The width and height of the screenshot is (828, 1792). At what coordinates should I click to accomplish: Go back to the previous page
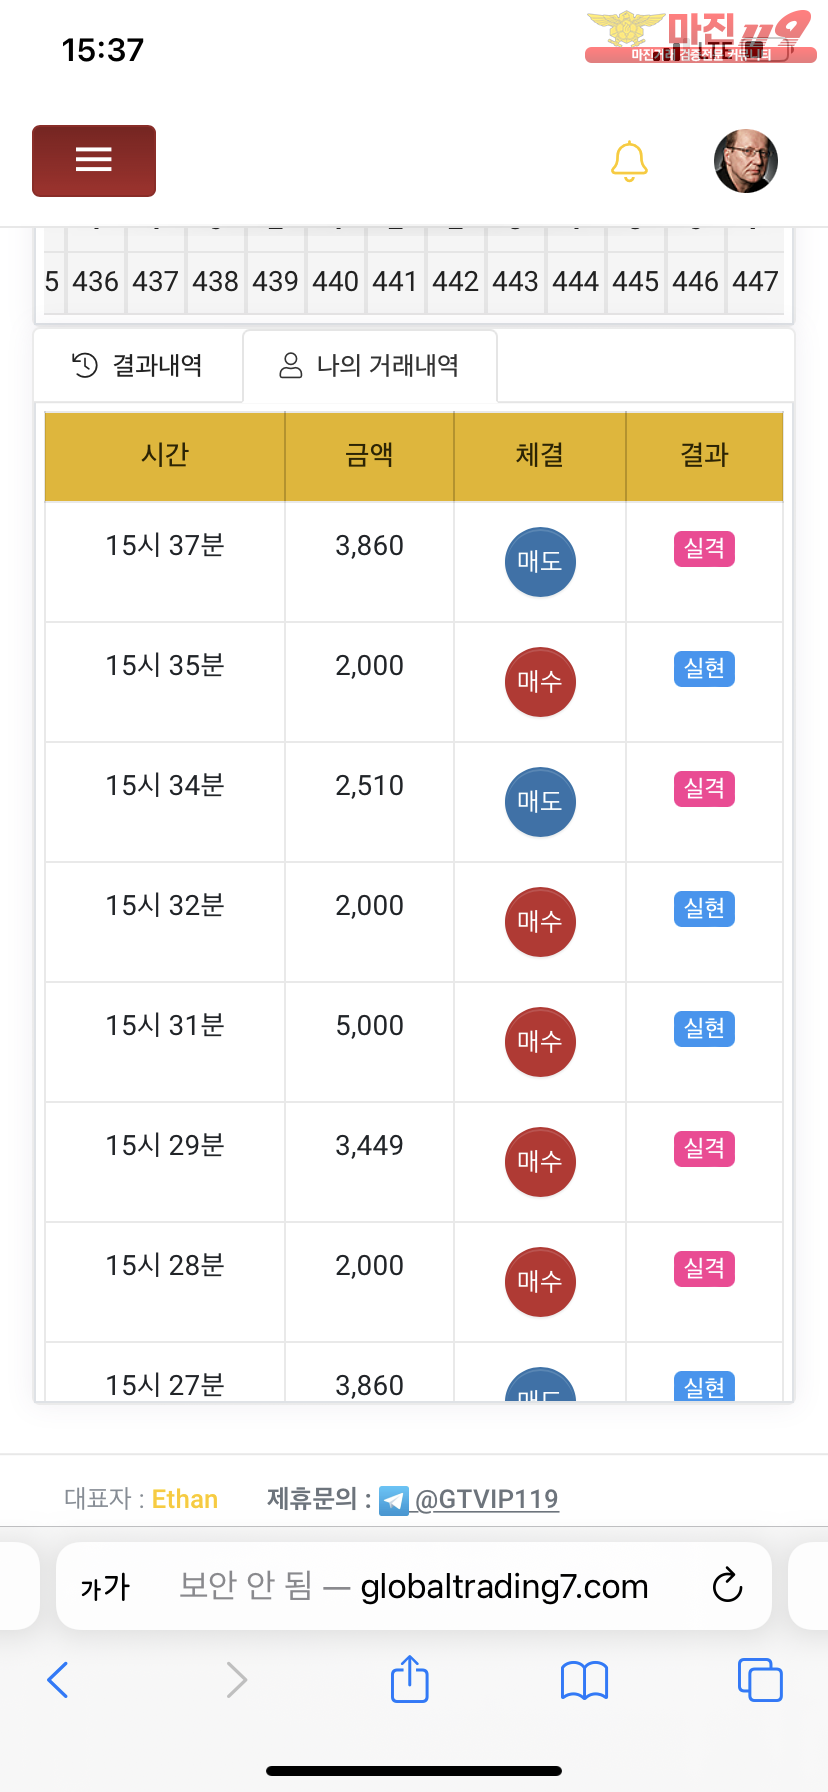click(x=58, y=1680)
